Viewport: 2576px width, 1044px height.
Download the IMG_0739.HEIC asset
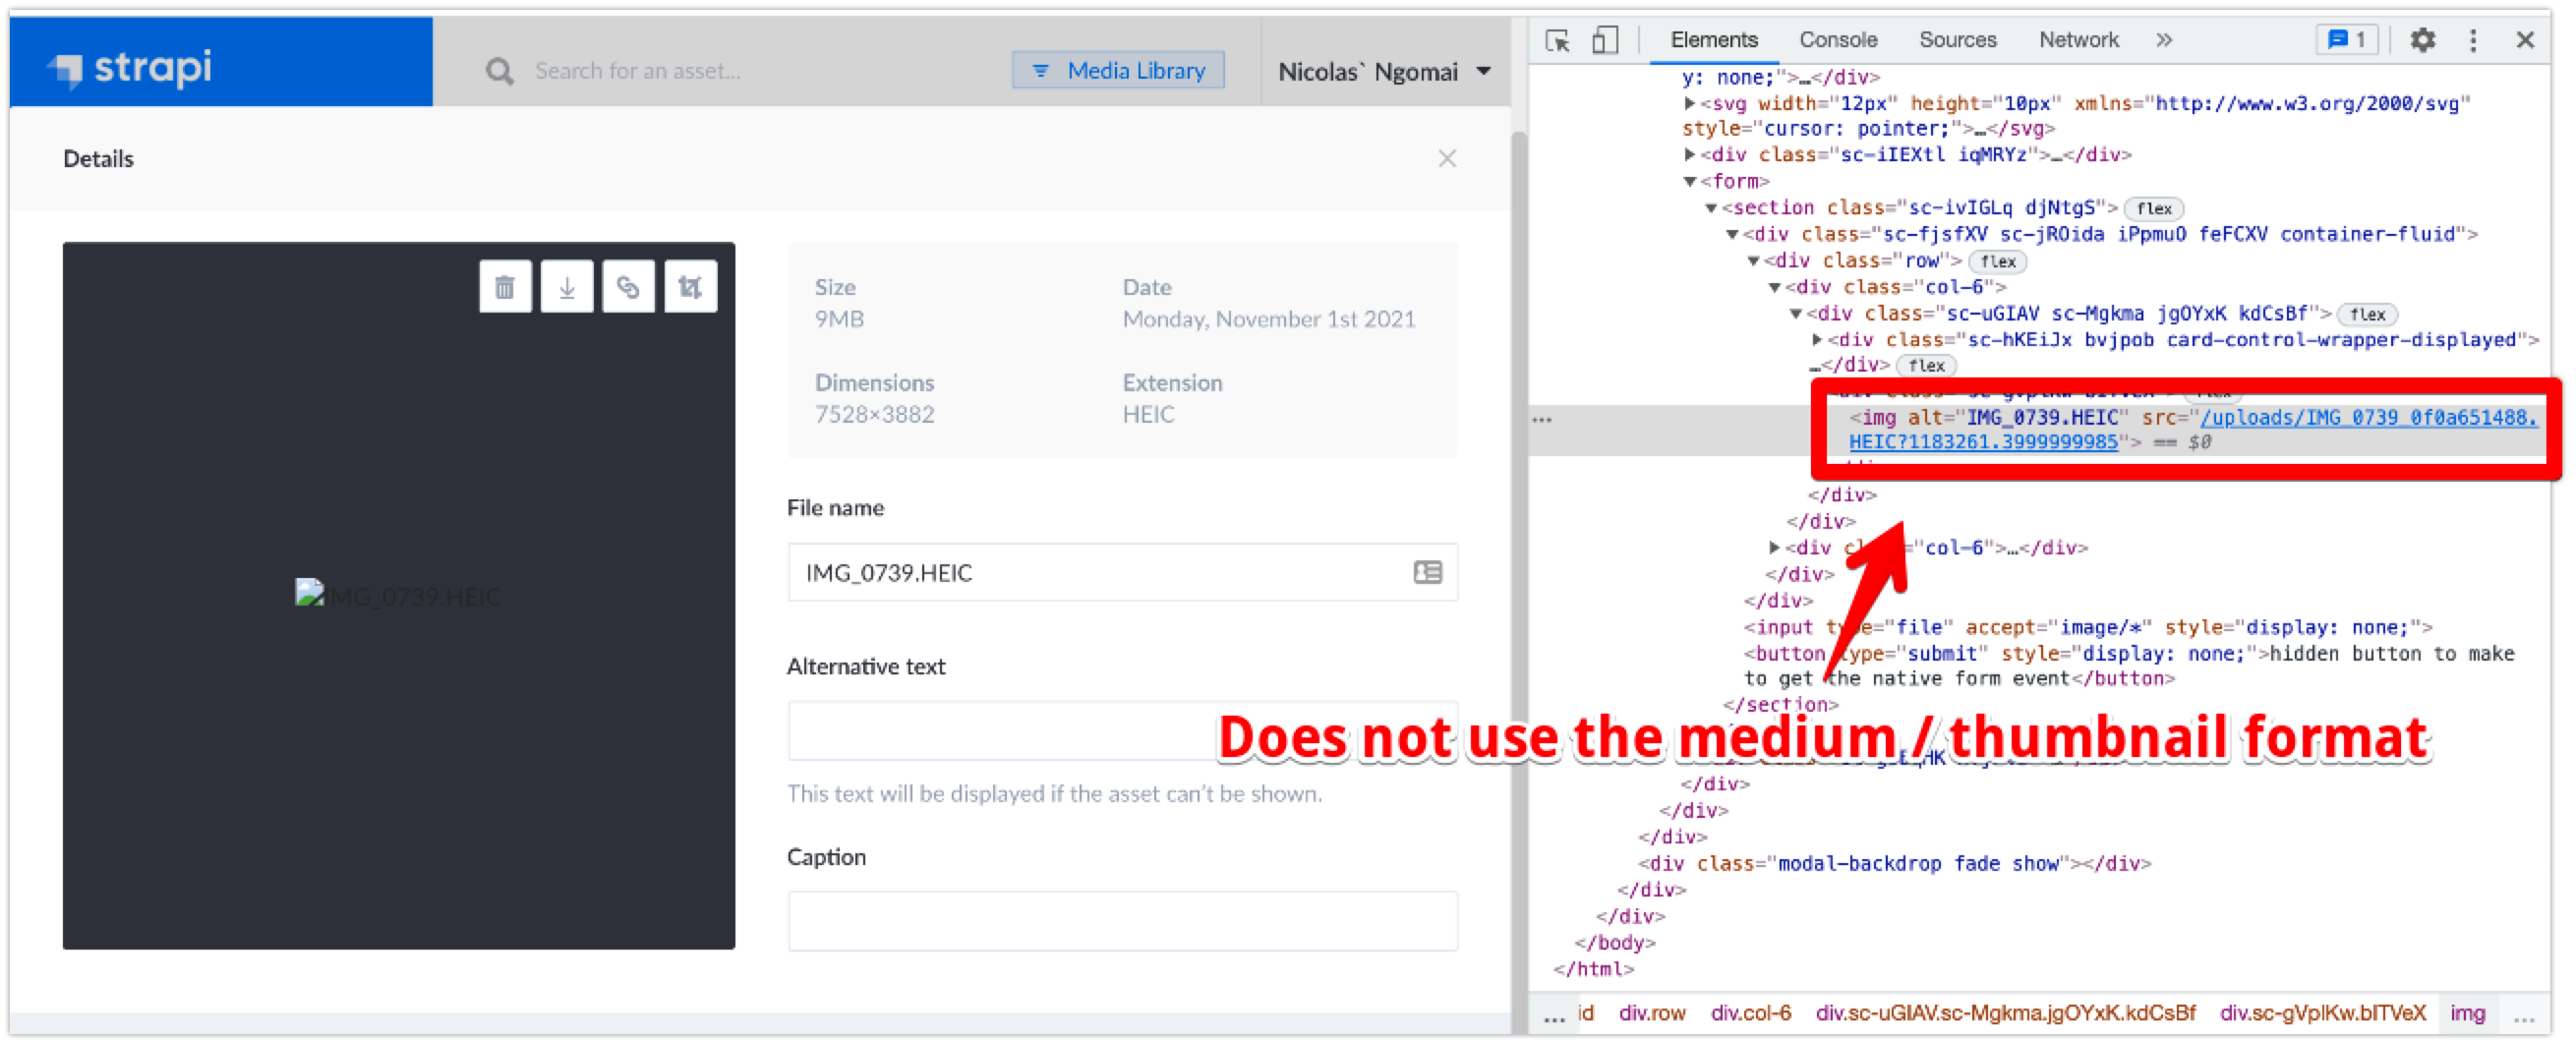point(567,286)
